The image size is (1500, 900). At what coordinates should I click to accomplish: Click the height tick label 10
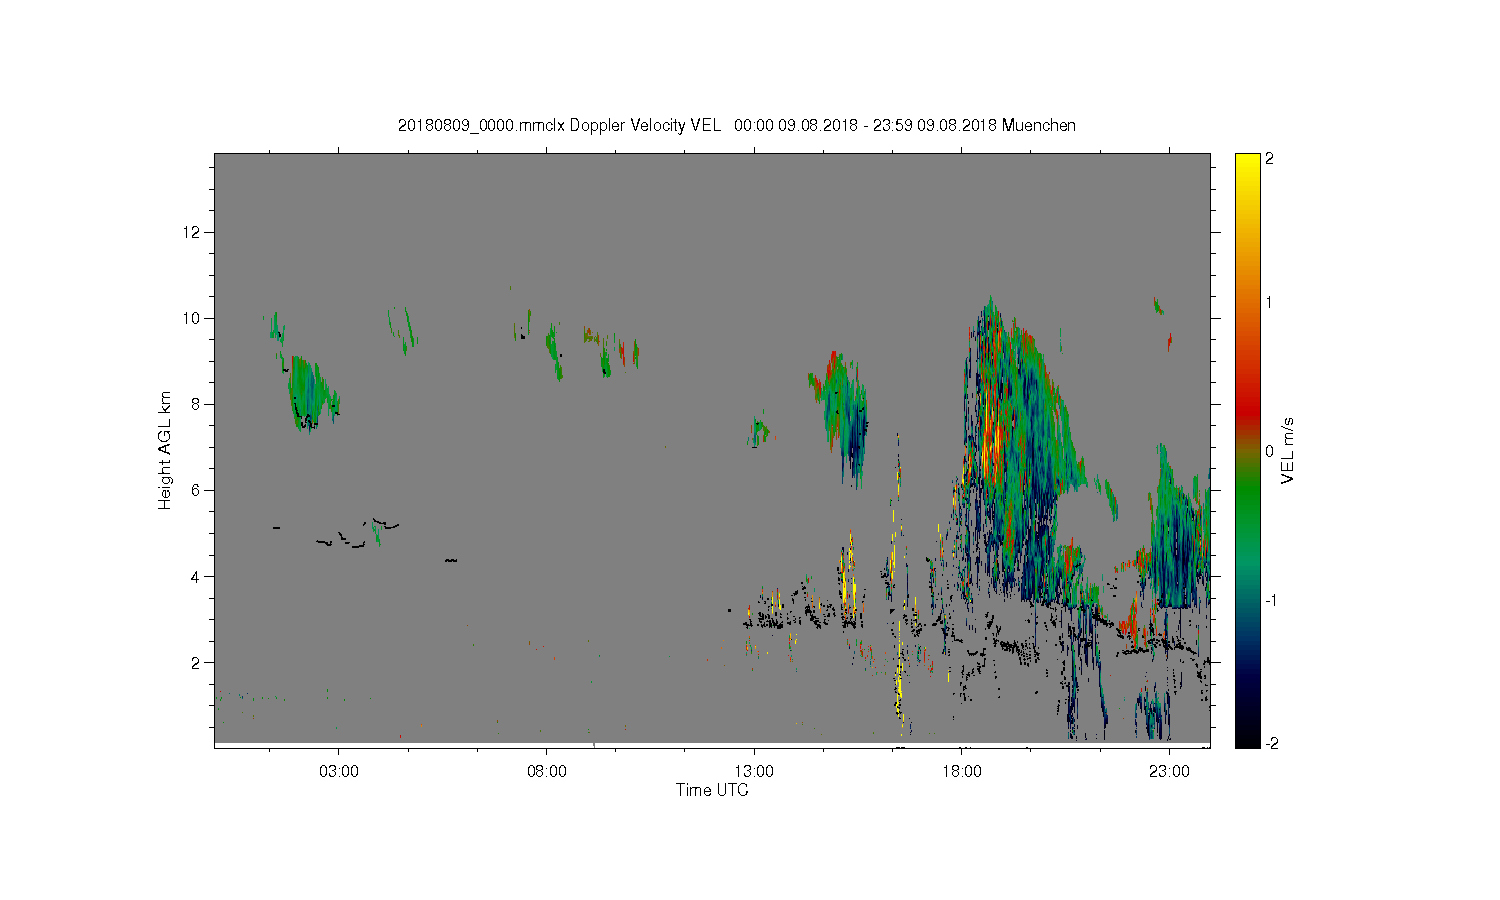coord(192,318)
